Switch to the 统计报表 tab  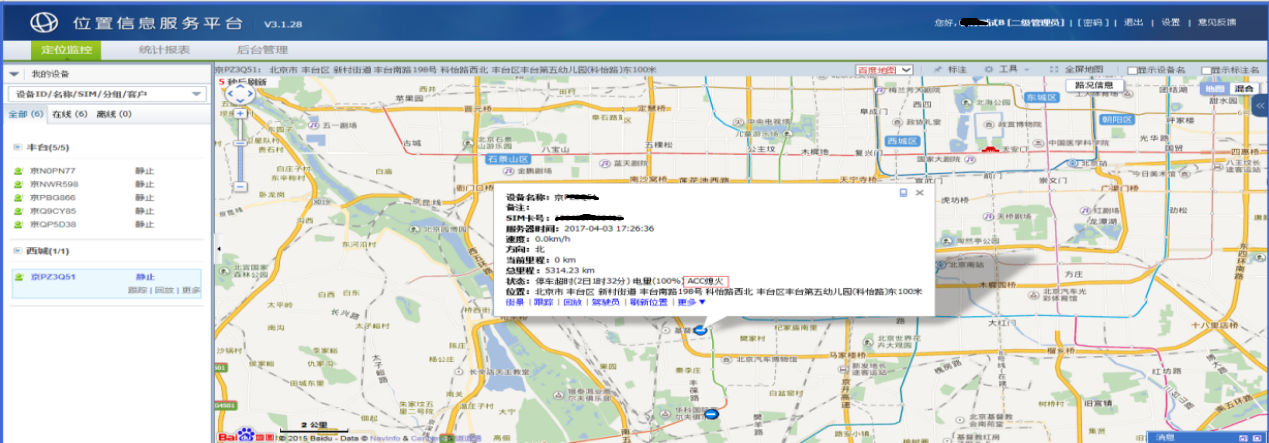pos(164,50)
